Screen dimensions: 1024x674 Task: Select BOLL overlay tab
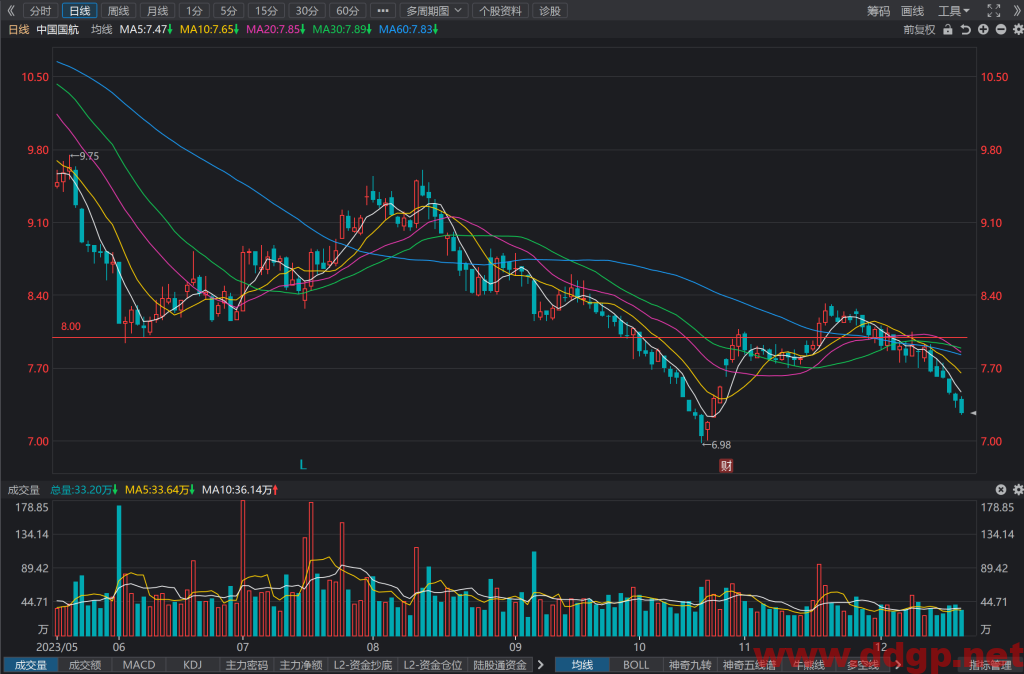(x=636, y=665)
